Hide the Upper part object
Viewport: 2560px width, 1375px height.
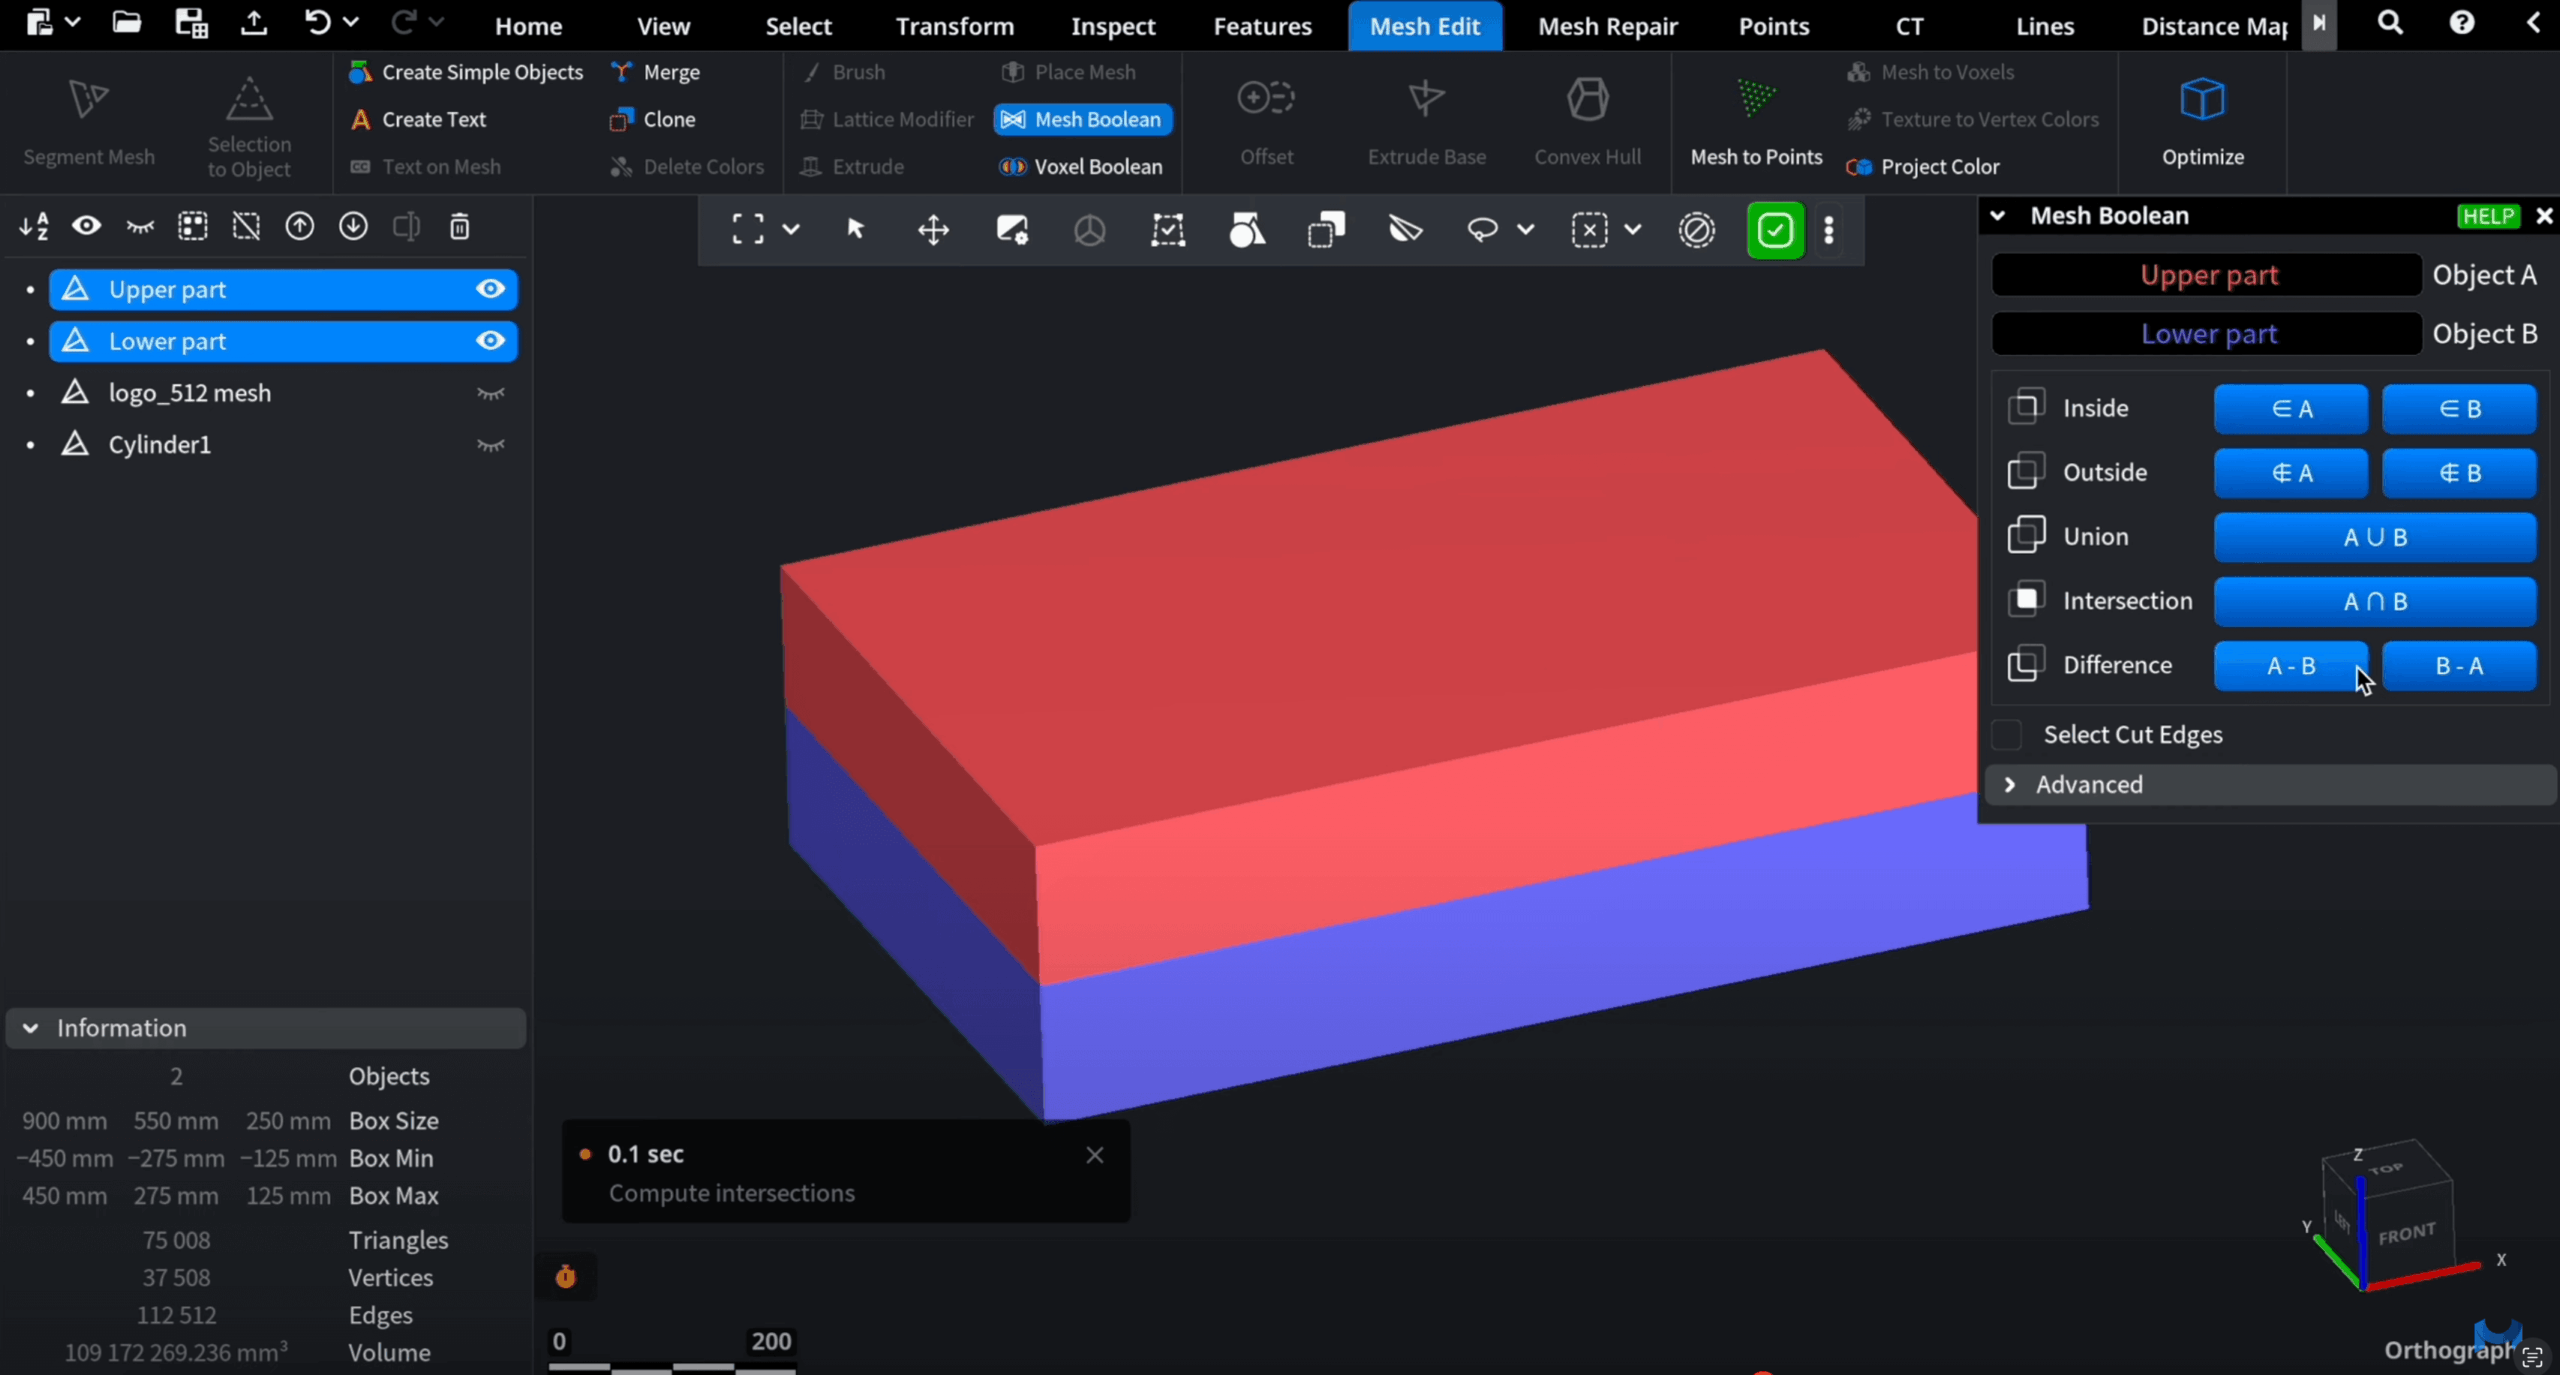pyautogui.click(x=490, y=289)
